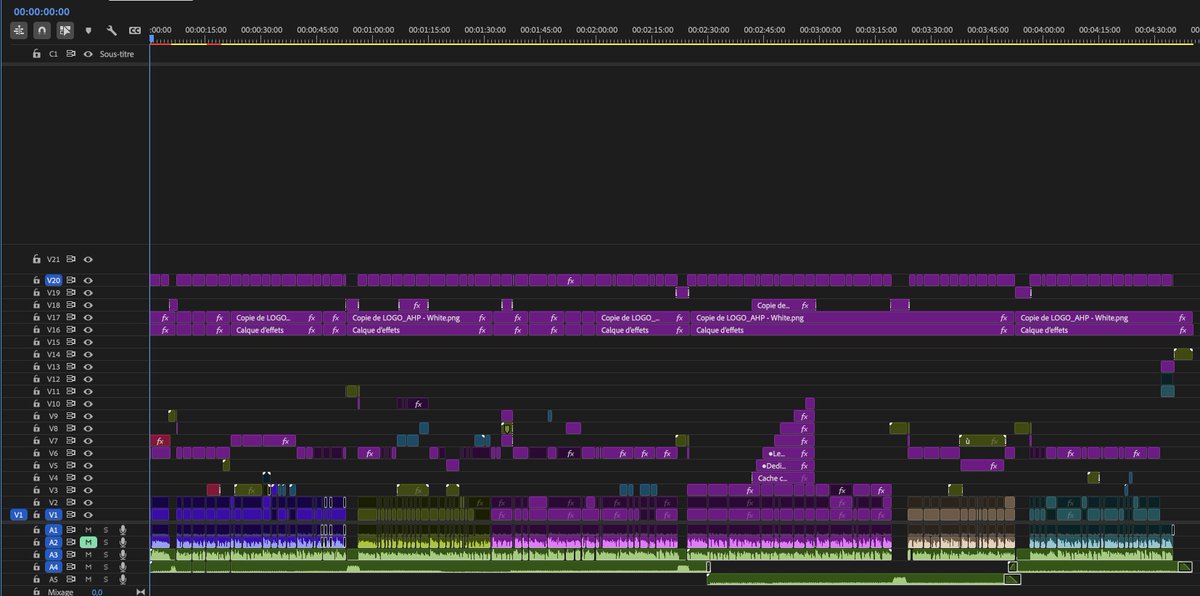The image size is (1200, 596).
Task: Toggle targeting for audio track A4
Action: point(54,566)
